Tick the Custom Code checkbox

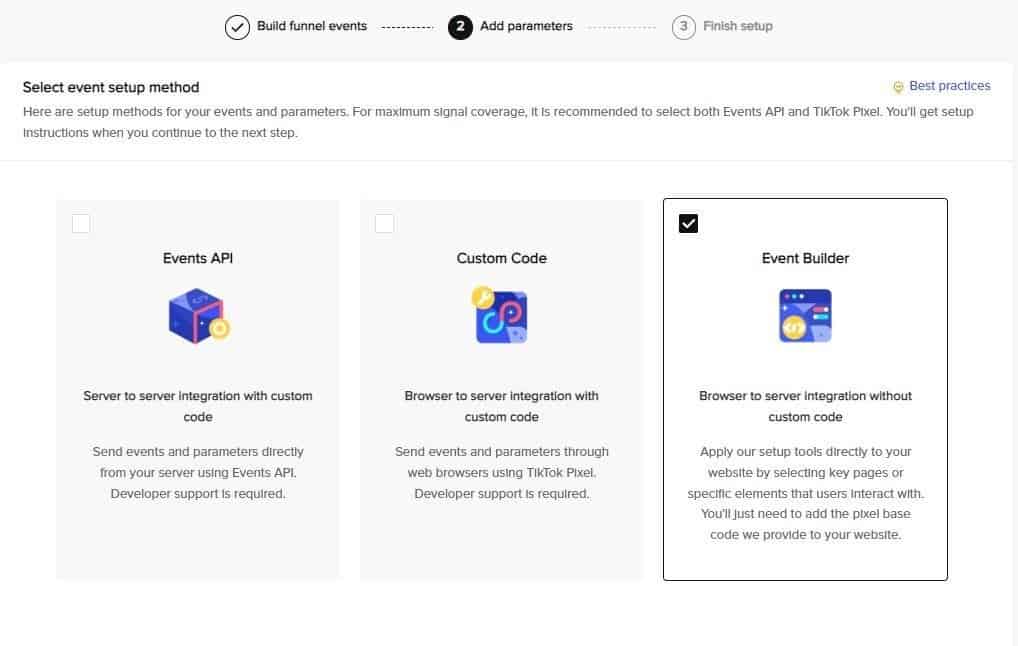click(x=384, y=224)
